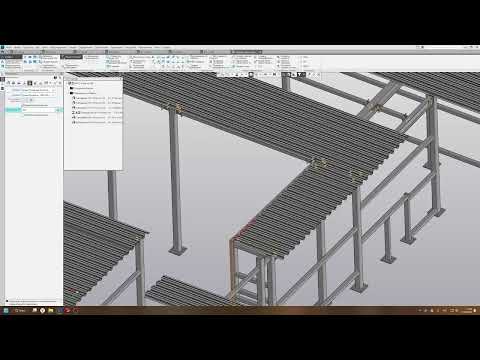Screen dimensions: 480x360
Task: Select the upper folder row in model tree
Action: (83, 88)
